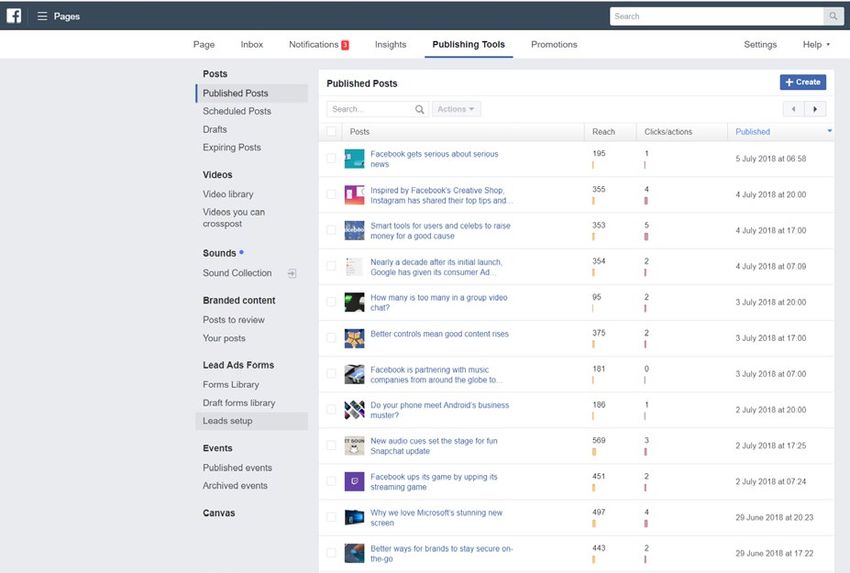Check the 'Smart tools for users and celebs' row
The height and width of the screenshot is (573, 850).
[x=331, y=230]
